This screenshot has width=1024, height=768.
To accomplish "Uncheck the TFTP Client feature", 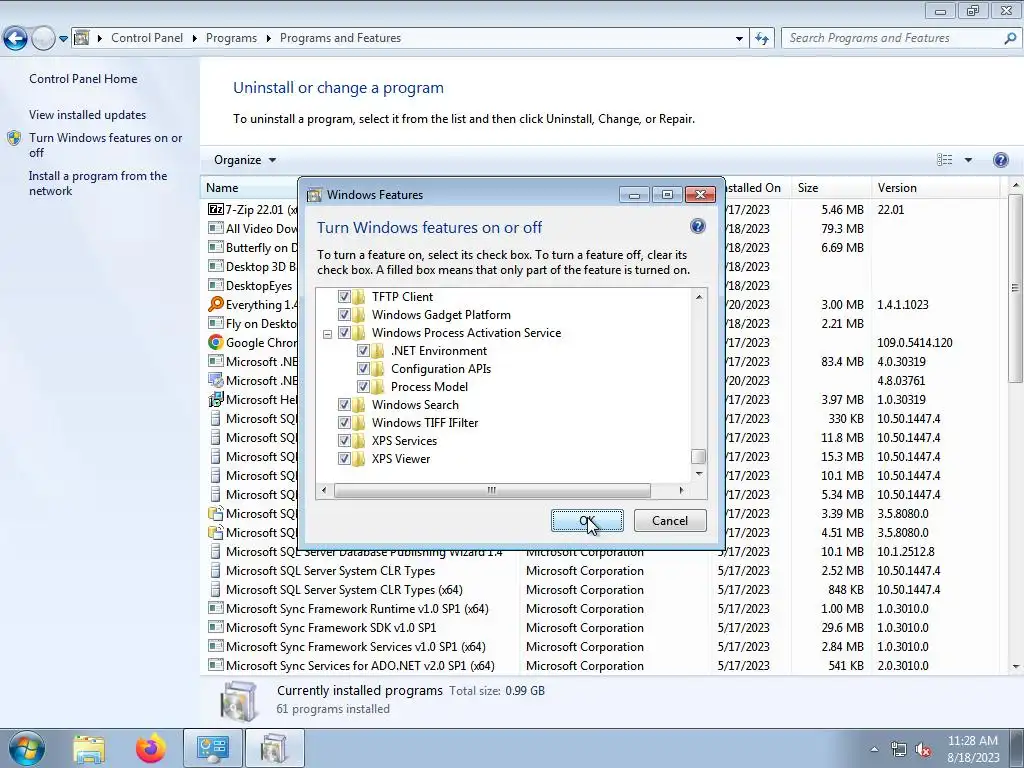I will [x=344, y=296].
